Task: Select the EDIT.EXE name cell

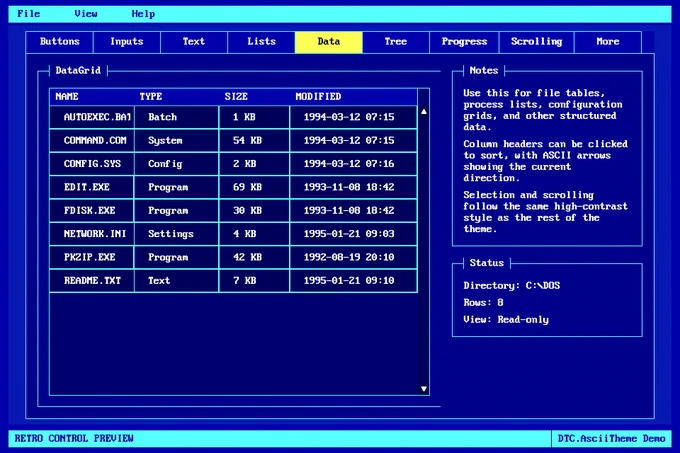Action: click(x=92, y=187)
